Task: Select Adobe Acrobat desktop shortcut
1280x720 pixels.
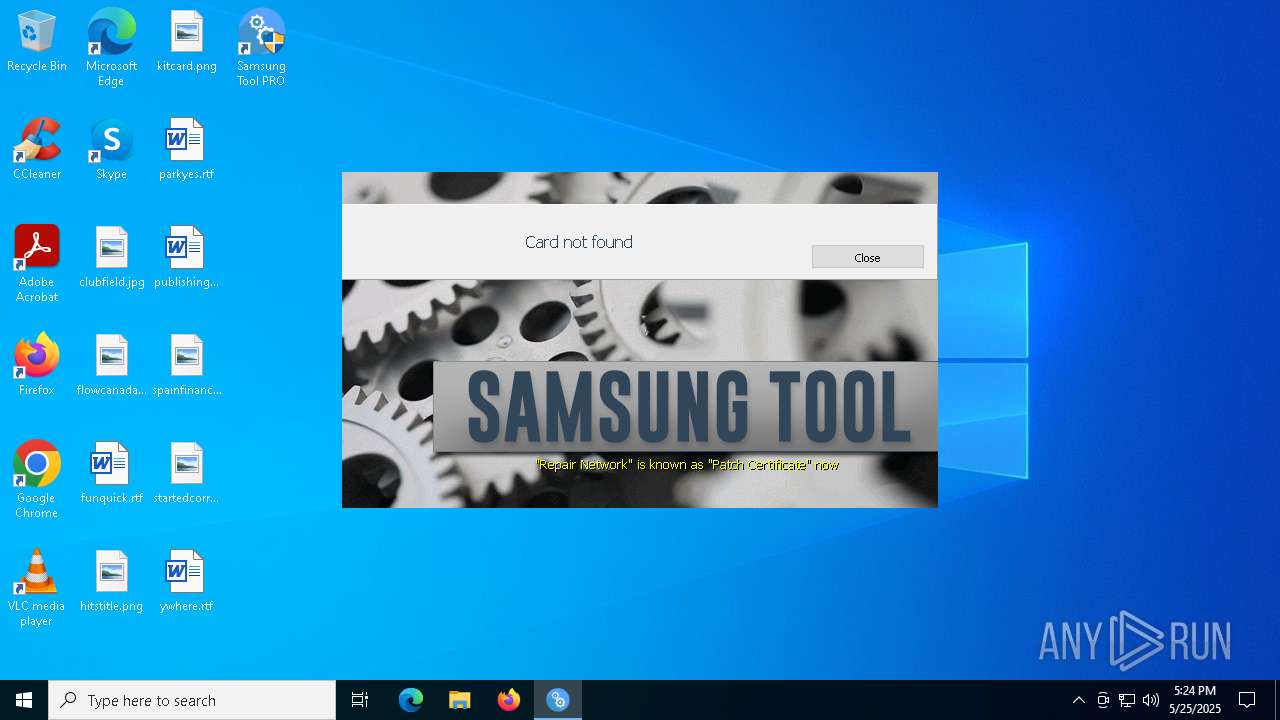Action: pos(37,264)
